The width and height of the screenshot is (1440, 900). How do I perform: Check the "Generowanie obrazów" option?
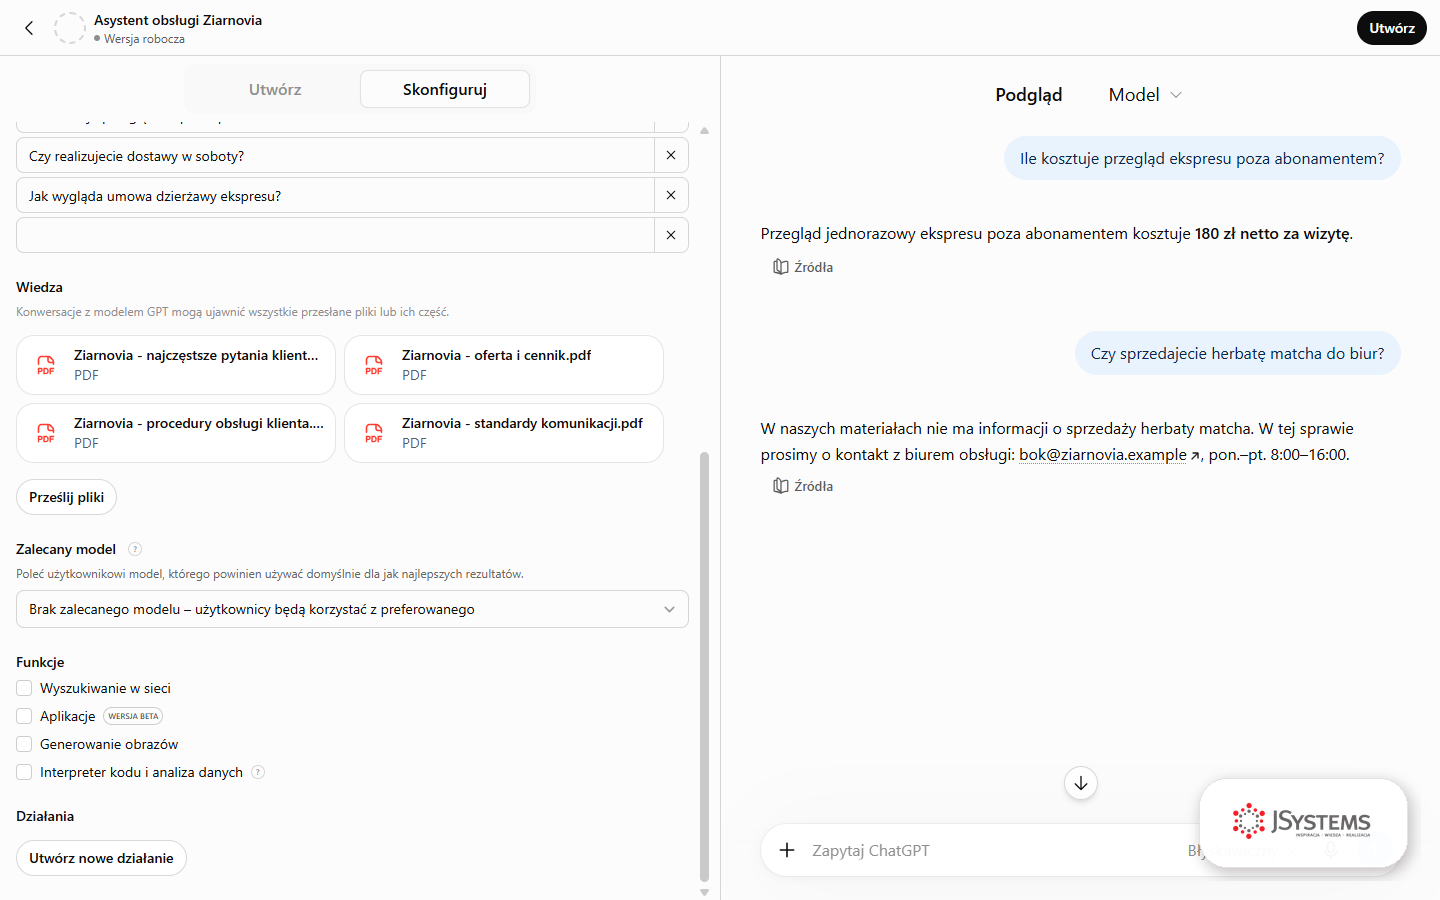[24, 744]
